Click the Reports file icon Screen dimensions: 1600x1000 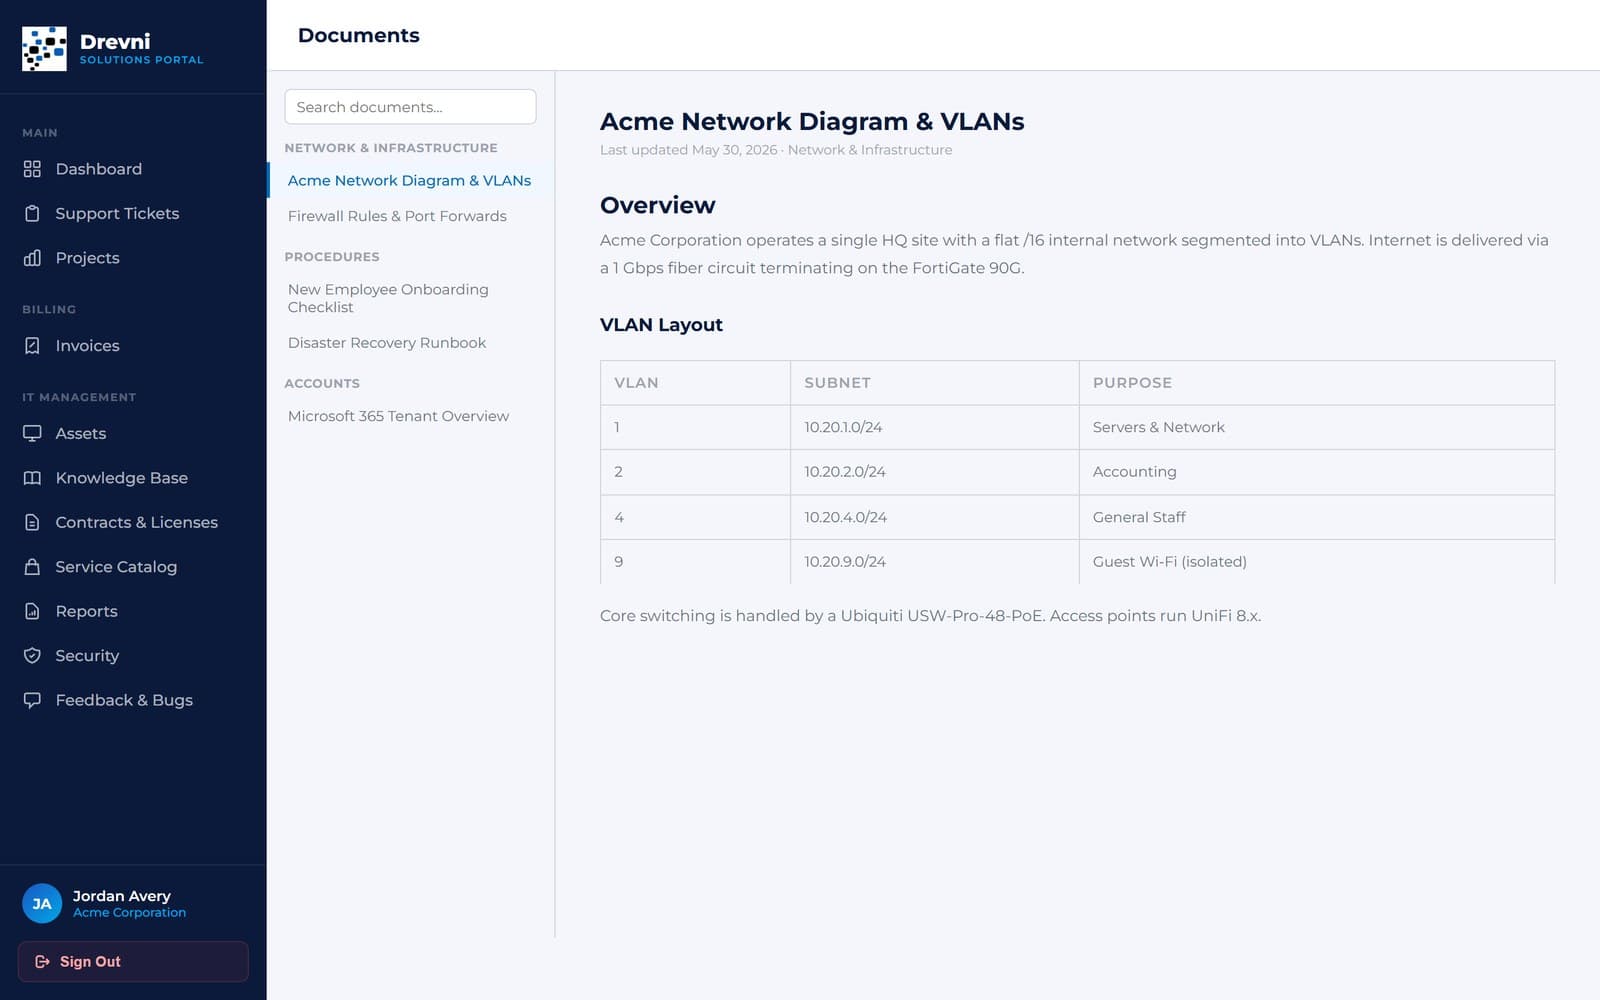(32, 611)
